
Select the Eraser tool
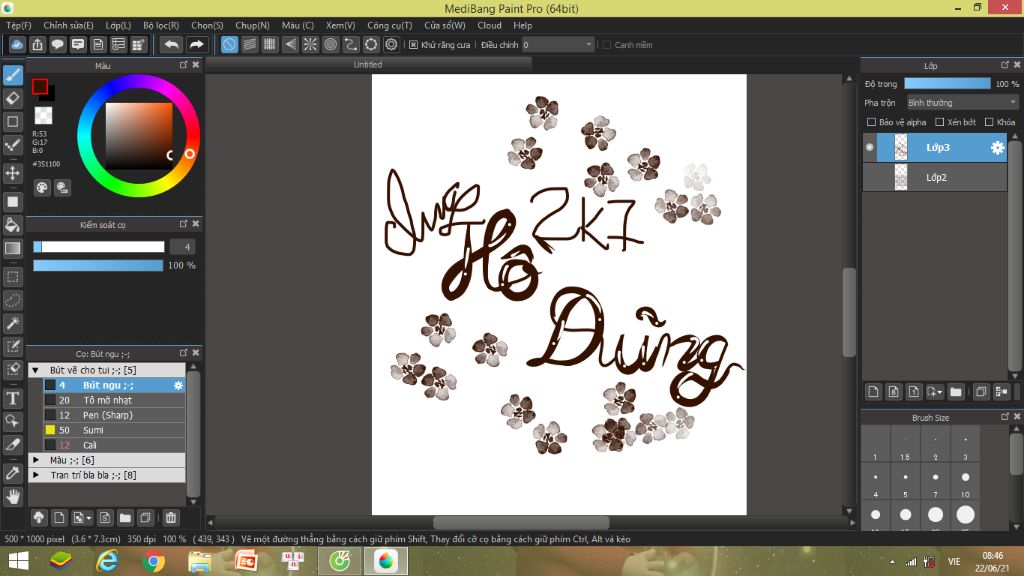coord(12,99)
